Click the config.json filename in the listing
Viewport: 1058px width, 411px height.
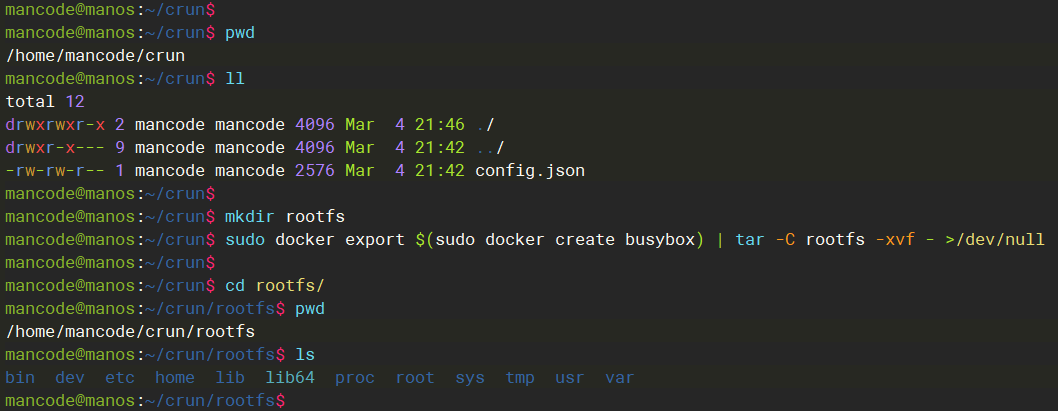click(x=530, y=171)
